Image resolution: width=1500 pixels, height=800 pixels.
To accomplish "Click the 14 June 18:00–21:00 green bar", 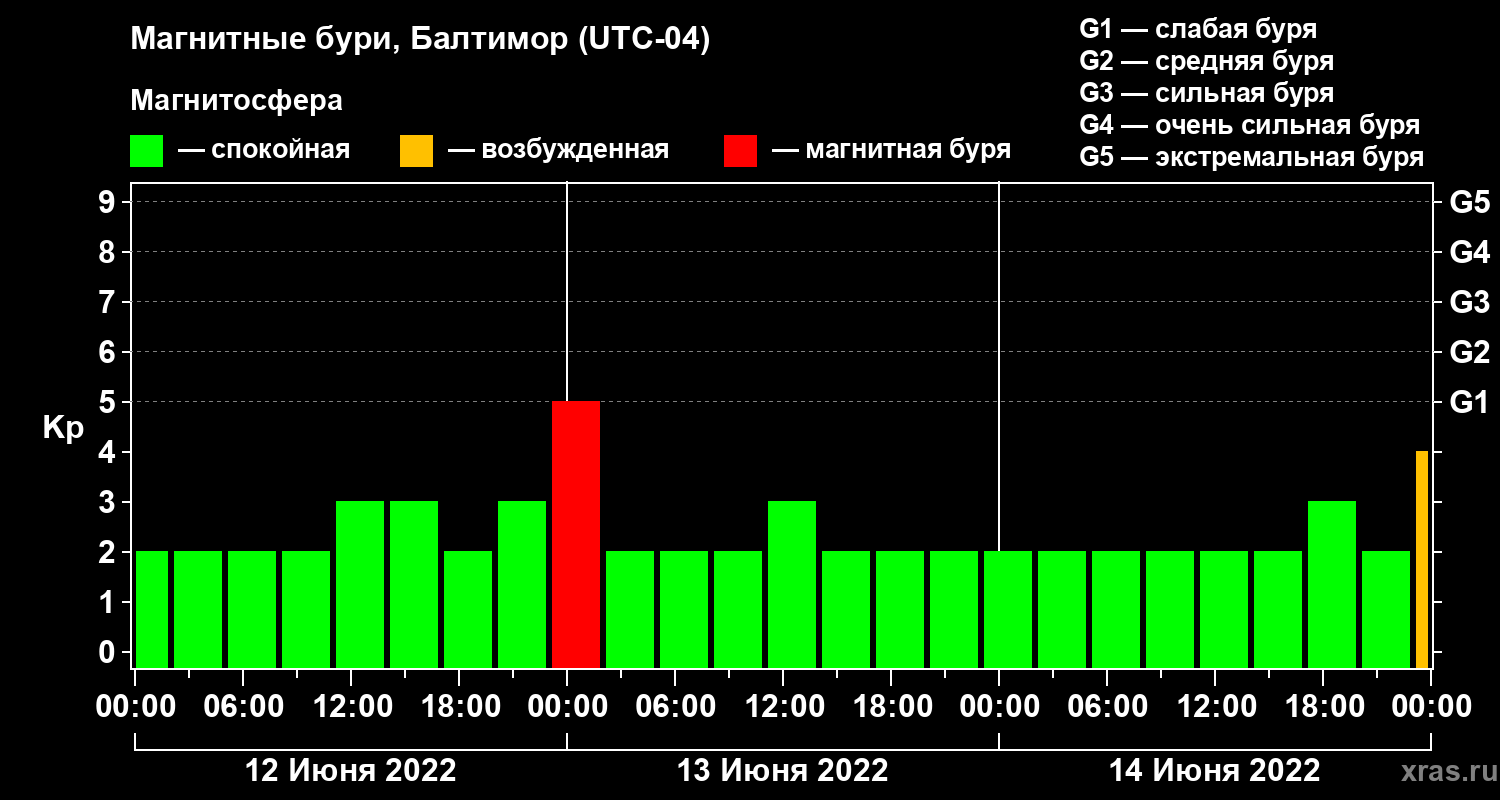I will [1332, 584].
